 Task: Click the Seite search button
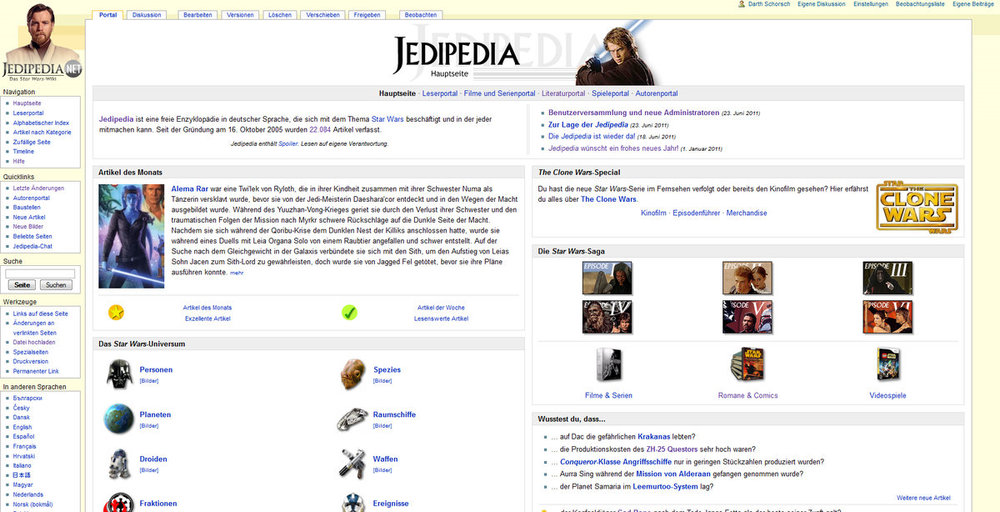tap(21, 285)
